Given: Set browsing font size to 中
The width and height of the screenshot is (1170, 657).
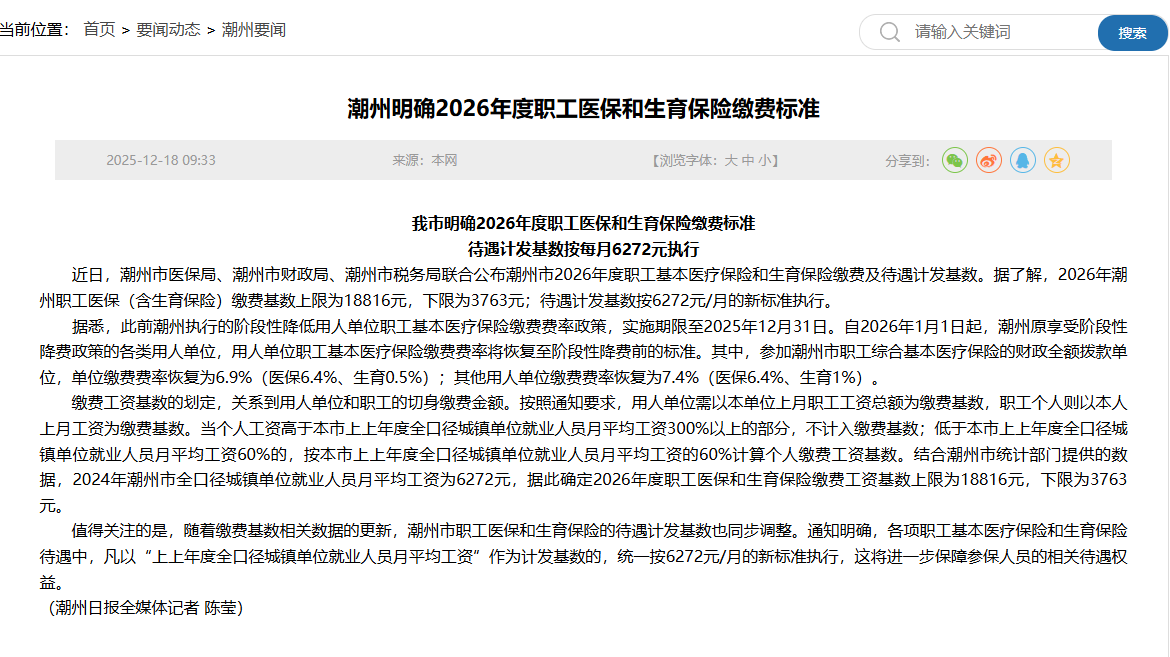Looking at the screenshot, I should [748, 160].
